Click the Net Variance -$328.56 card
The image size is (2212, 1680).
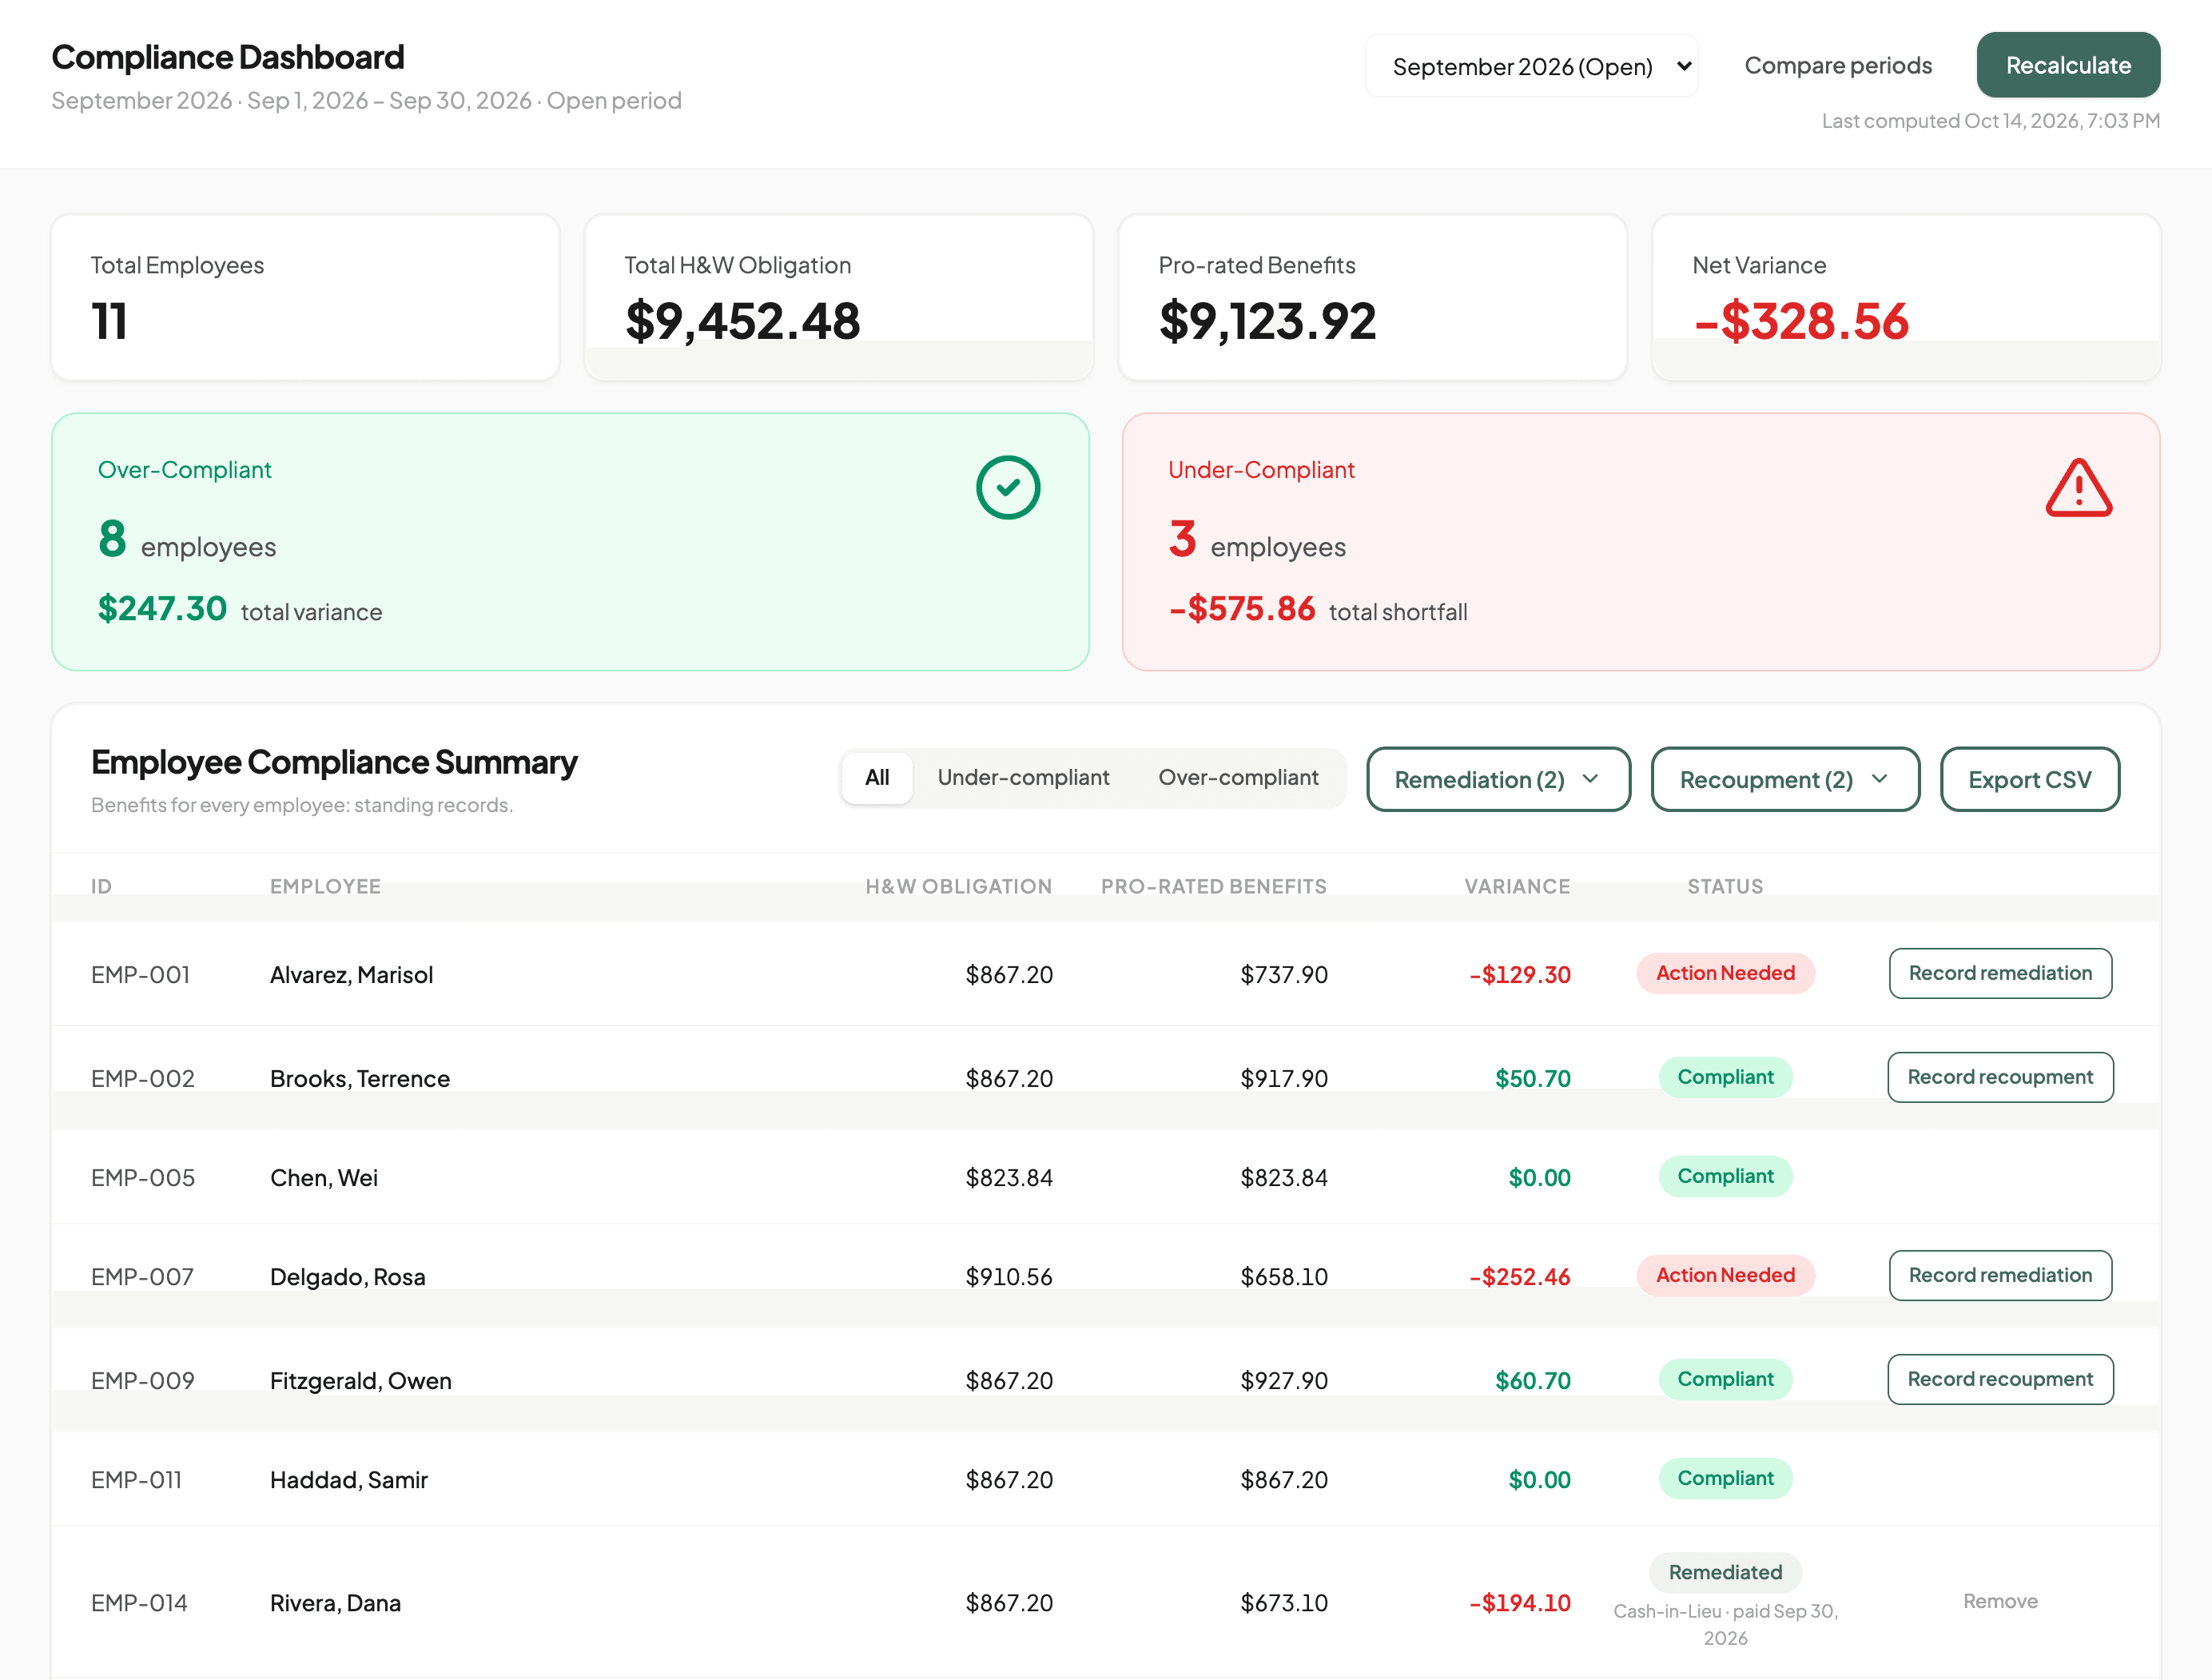(x=1906, y=297)
